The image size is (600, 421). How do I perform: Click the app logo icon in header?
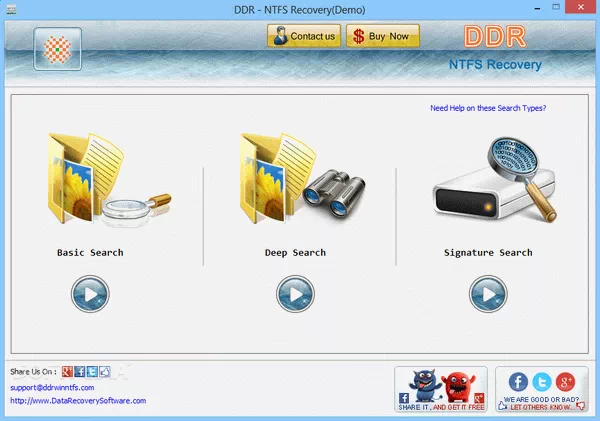[x=58, y=49]
